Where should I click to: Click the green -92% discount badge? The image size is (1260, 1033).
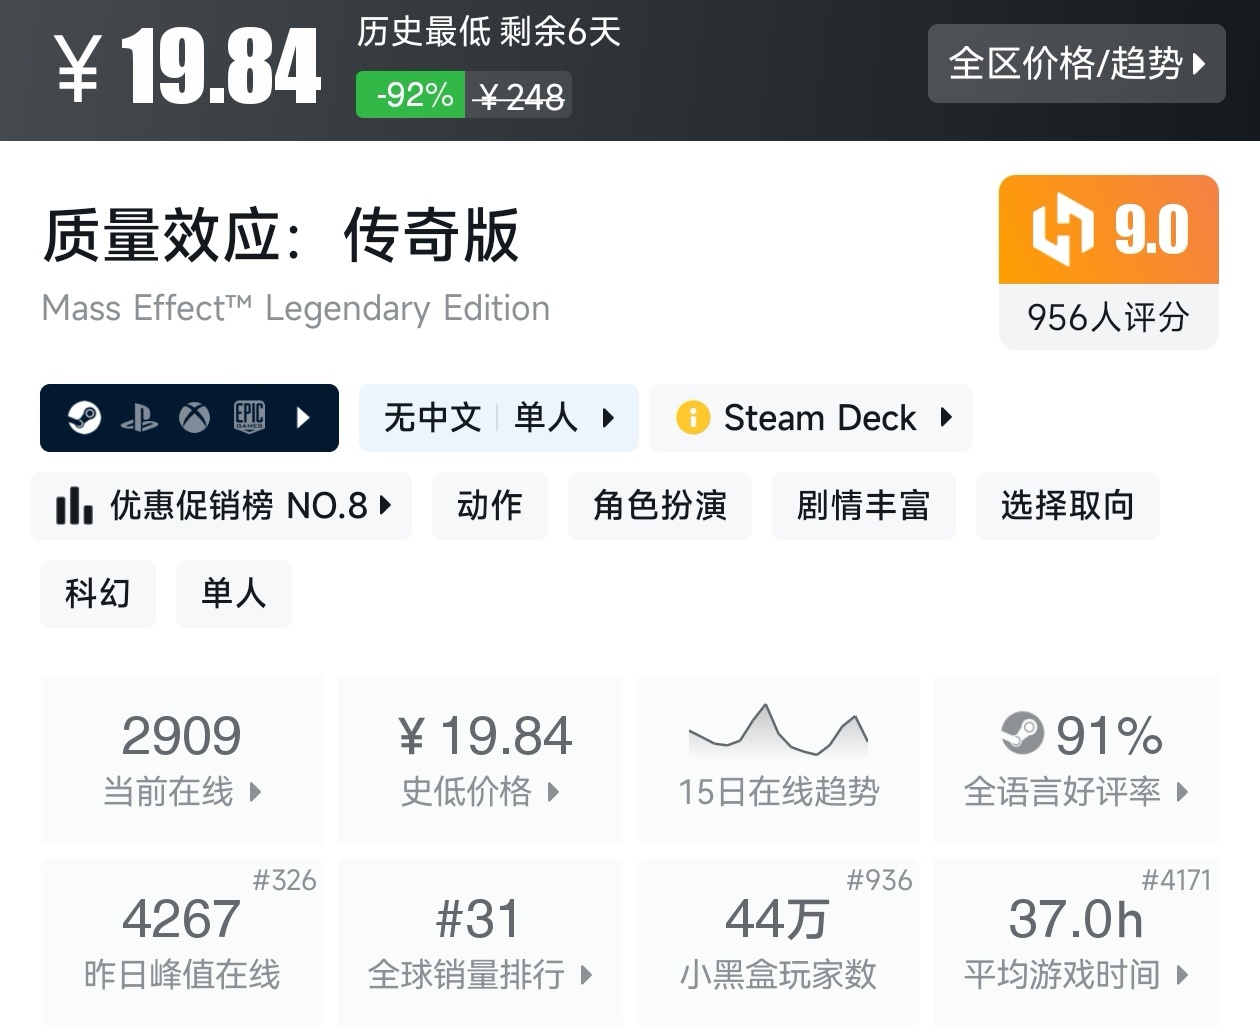click(411, 95)
